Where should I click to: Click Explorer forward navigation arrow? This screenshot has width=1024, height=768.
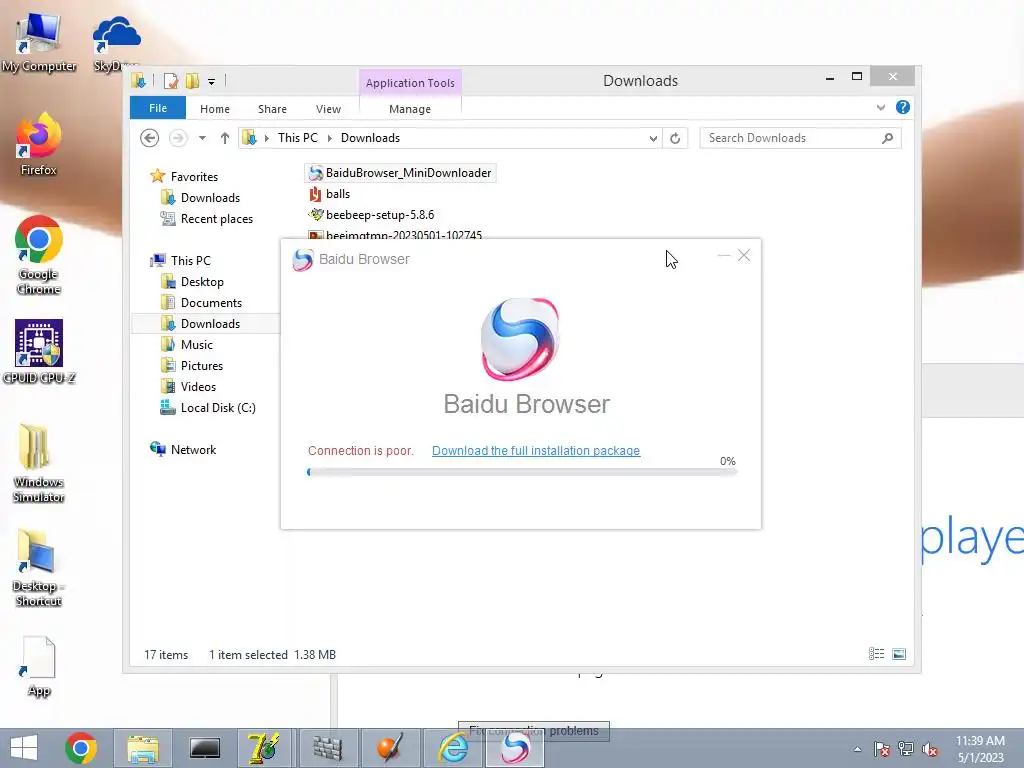[x=178, y=138]
